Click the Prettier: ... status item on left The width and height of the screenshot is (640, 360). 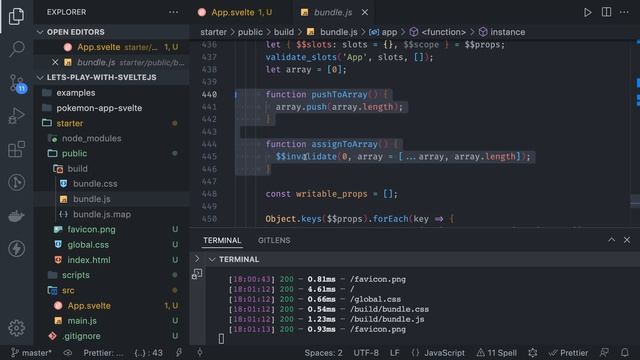[x=103, y=353]
